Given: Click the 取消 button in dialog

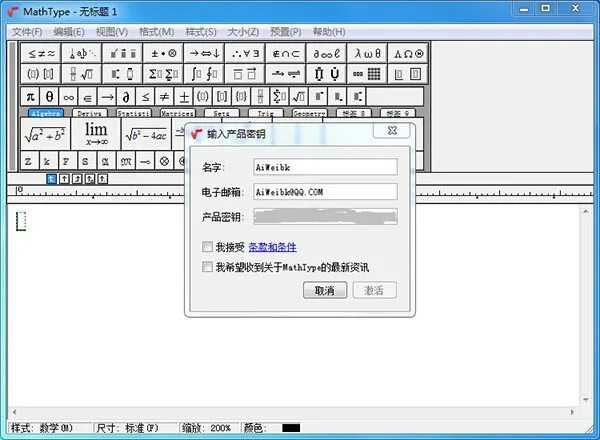Looking at the screenshot, I should (325, 290).
